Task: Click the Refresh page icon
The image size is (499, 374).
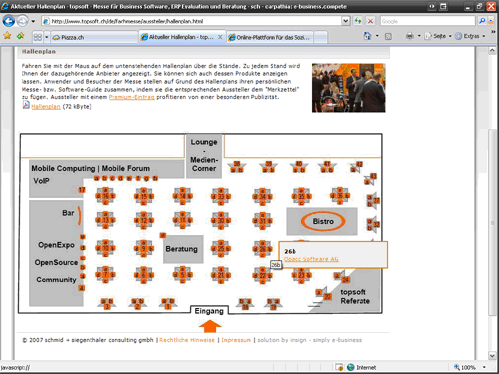Action: (358, 21)
